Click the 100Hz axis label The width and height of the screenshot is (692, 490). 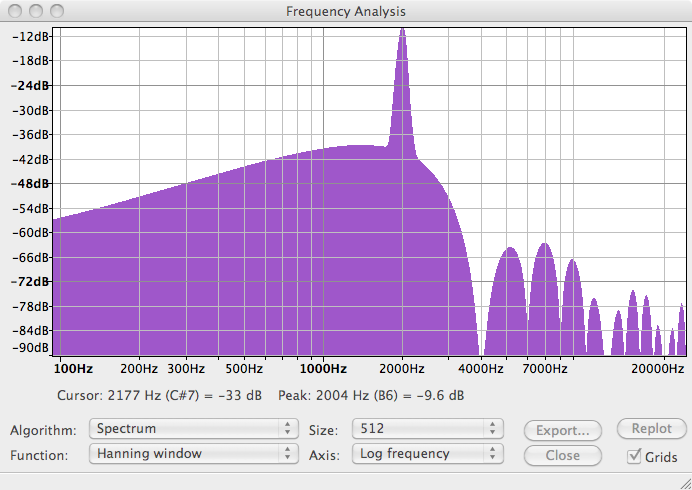(73, 369)
